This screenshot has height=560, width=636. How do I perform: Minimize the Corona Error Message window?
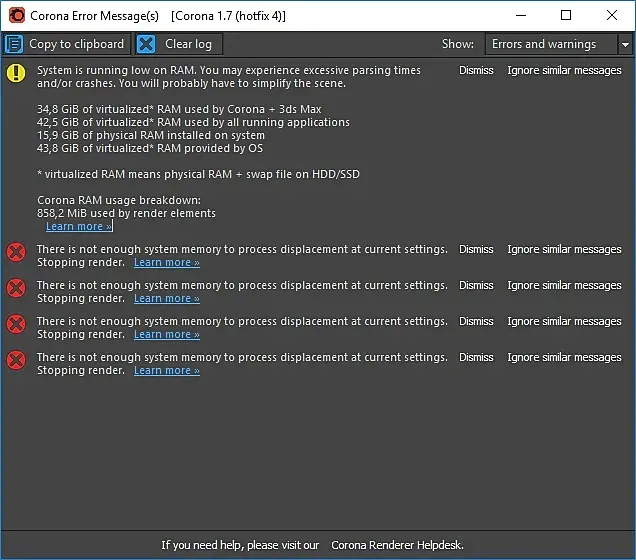click(521, 15)
